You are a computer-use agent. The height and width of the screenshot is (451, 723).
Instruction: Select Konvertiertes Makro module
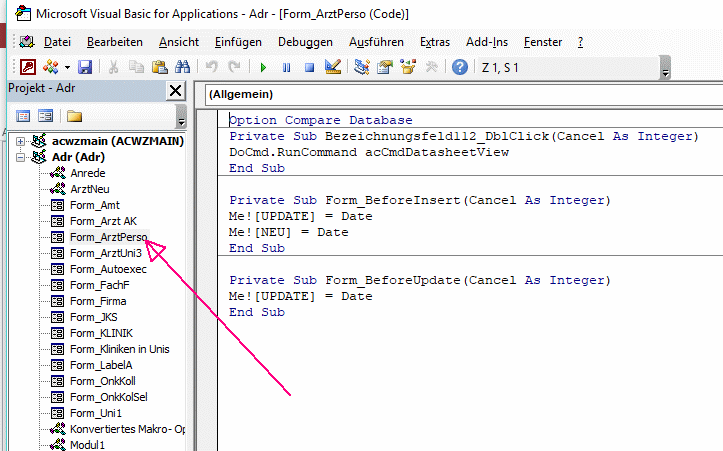pos(127,429)
